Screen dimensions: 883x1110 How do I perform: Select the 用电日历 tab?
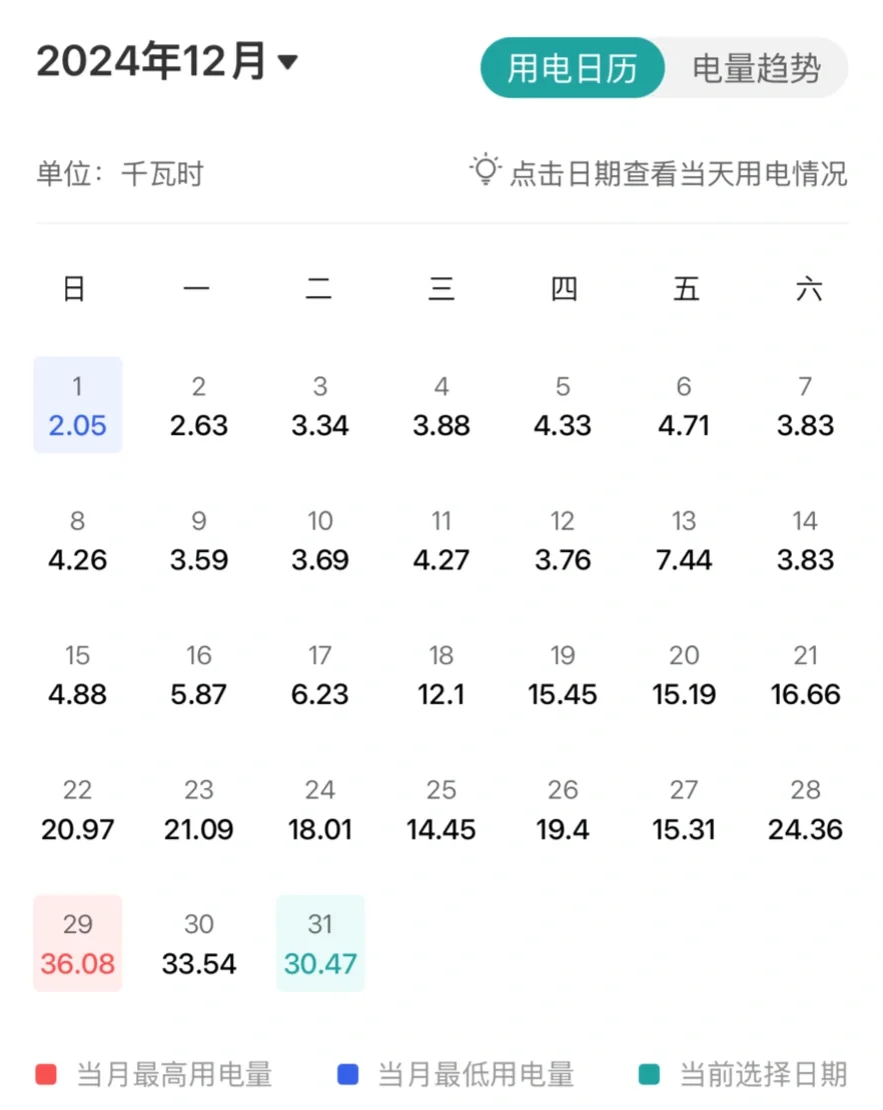click(571, 69)
